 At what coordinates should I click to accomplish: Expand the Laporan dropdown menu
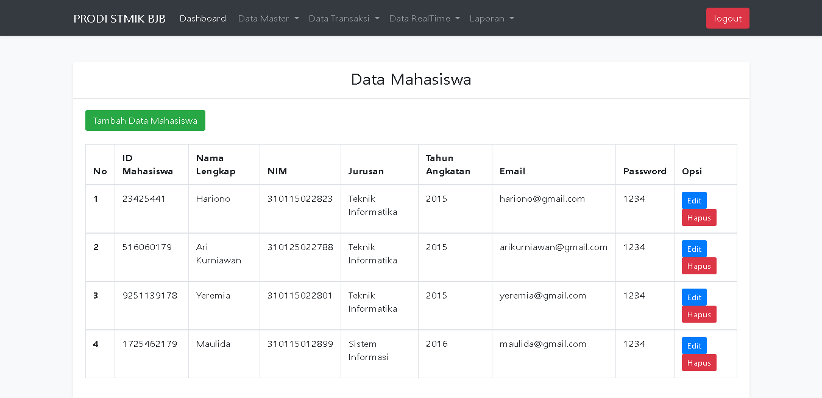click(x=492, y=18)
